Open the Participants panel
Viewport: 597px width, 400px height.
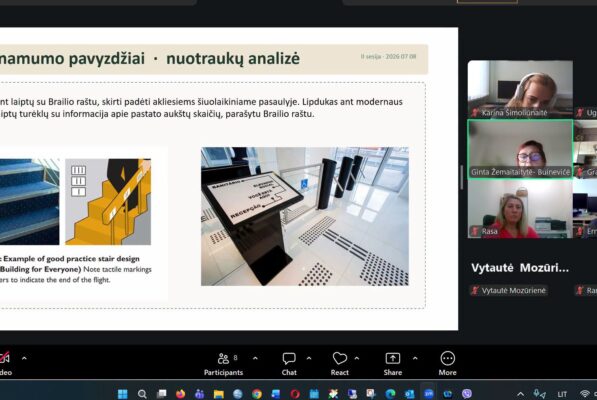click(223, 364)
